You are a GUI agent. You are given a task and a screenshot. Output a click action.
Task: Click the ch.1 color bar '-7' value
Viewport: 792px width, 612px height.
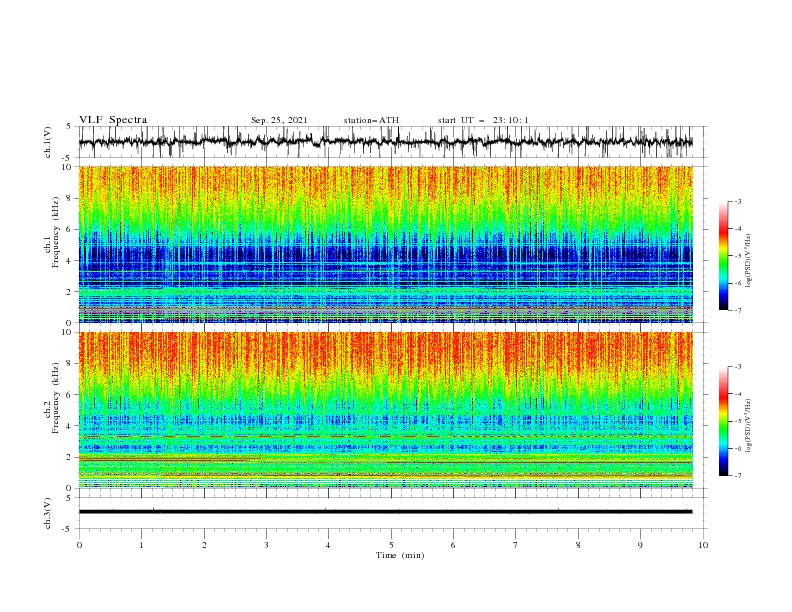point(738,310)
